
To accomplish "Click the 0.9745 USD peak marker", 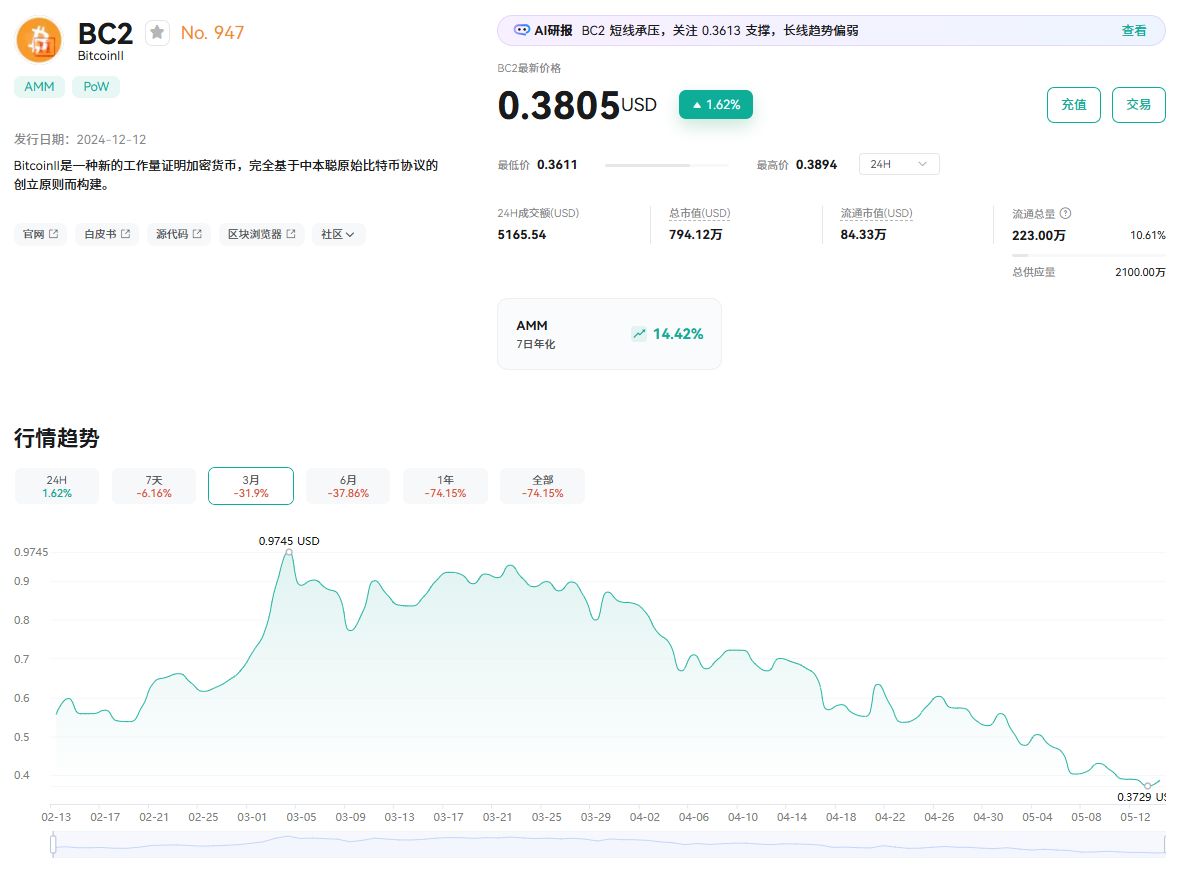I will pos(289,552).
